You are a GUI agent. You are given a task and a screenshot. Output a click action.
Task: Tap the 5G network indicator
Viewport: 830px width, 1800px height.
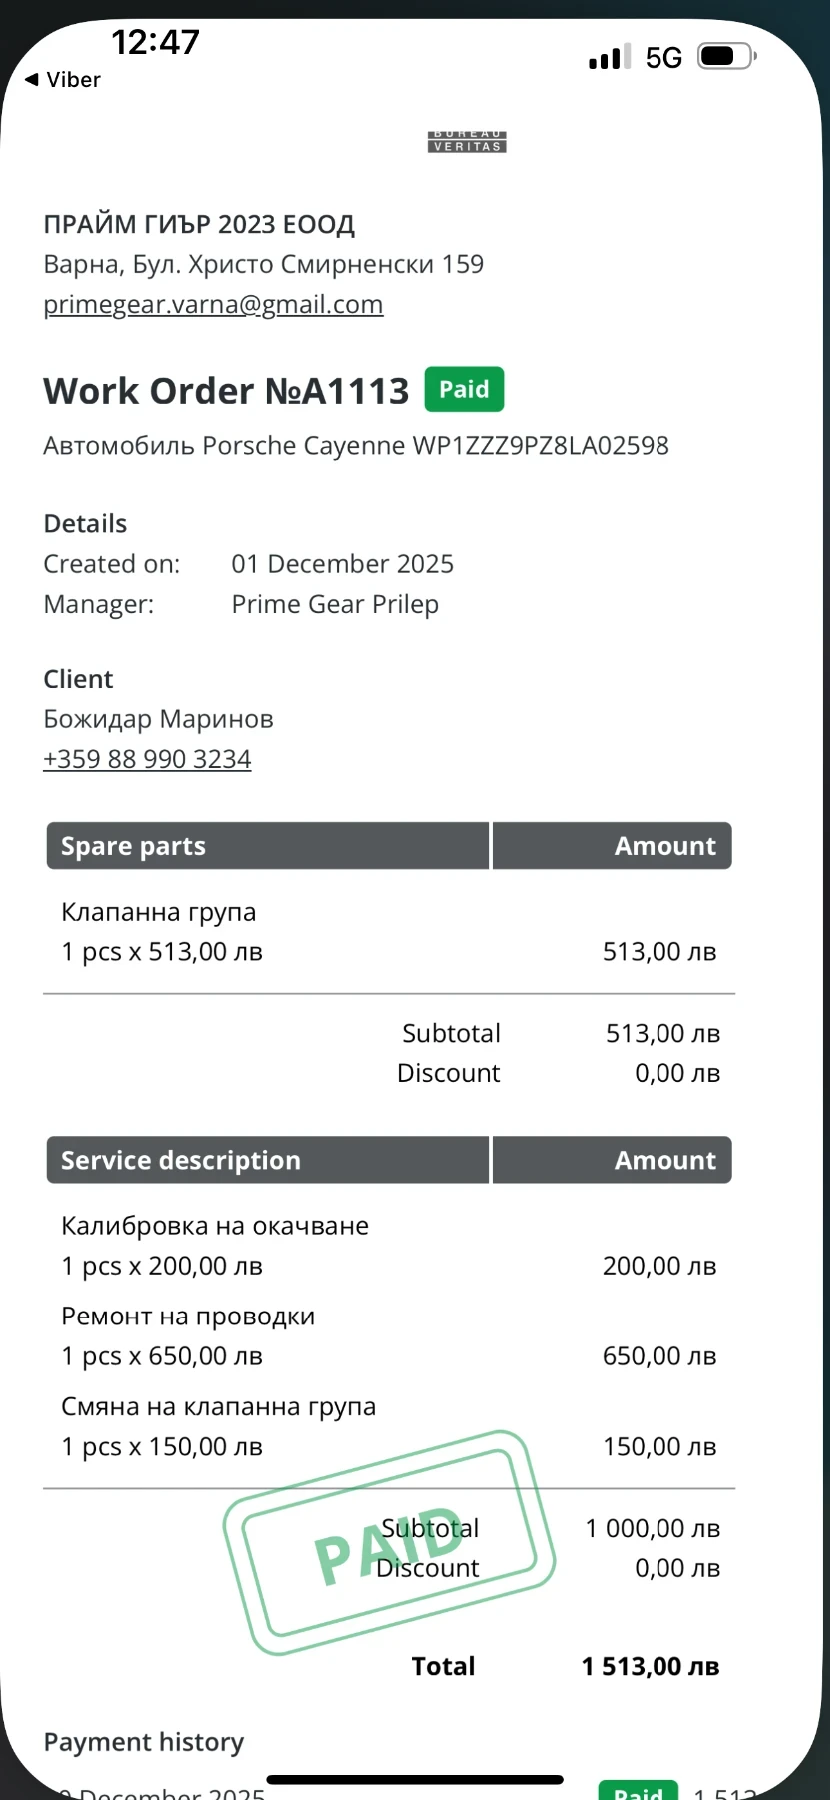pos(663,57)
